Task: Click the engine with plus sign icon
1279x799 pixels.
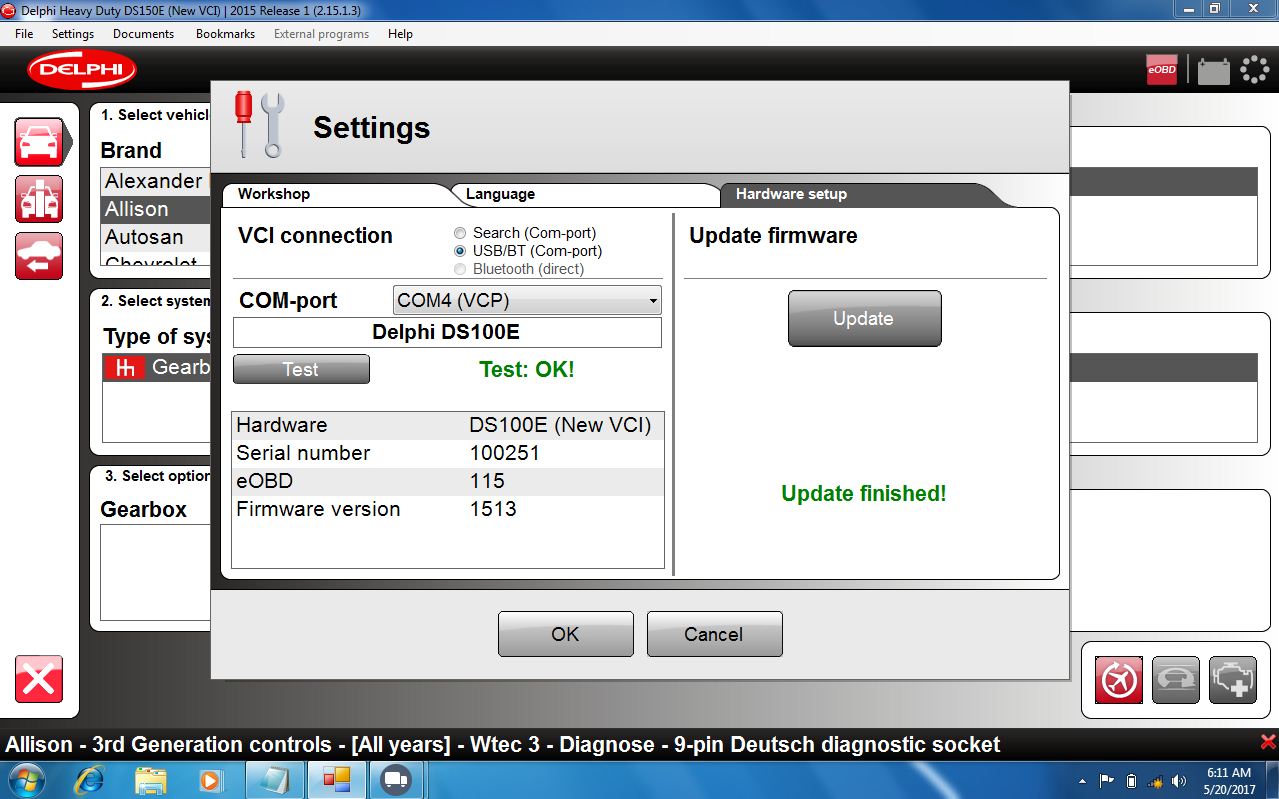Action: [1233, 680]
